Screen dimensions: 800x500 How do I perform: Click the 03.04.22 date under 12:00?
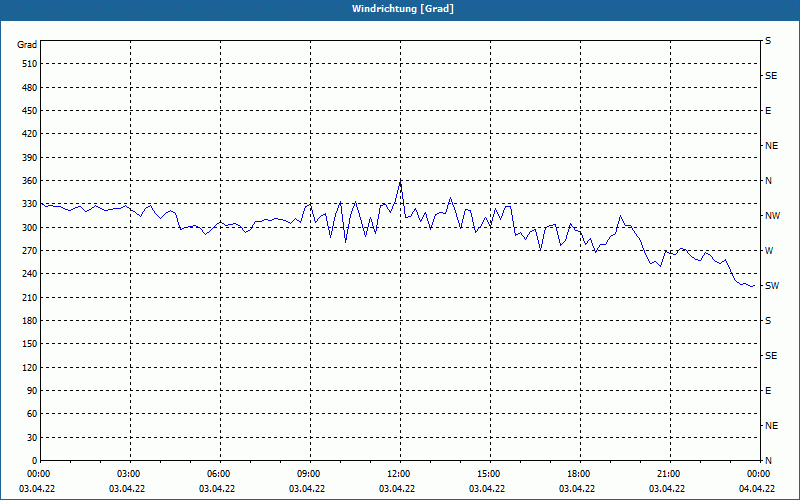coord(397,489)
